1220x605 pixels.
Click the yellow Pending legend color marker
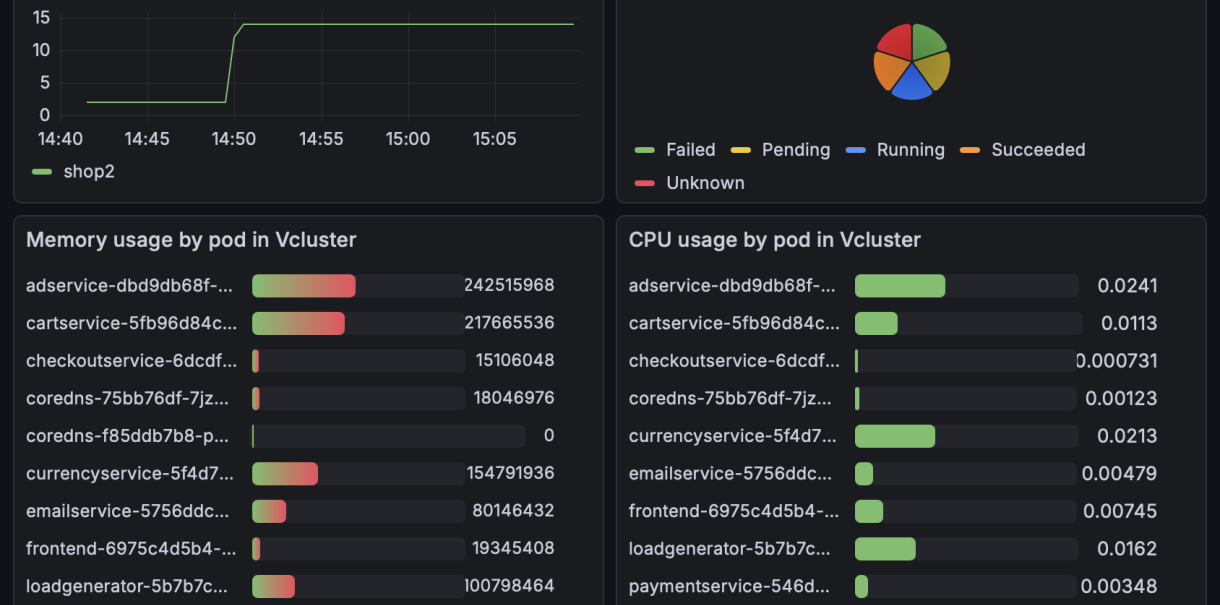(741, 151)
